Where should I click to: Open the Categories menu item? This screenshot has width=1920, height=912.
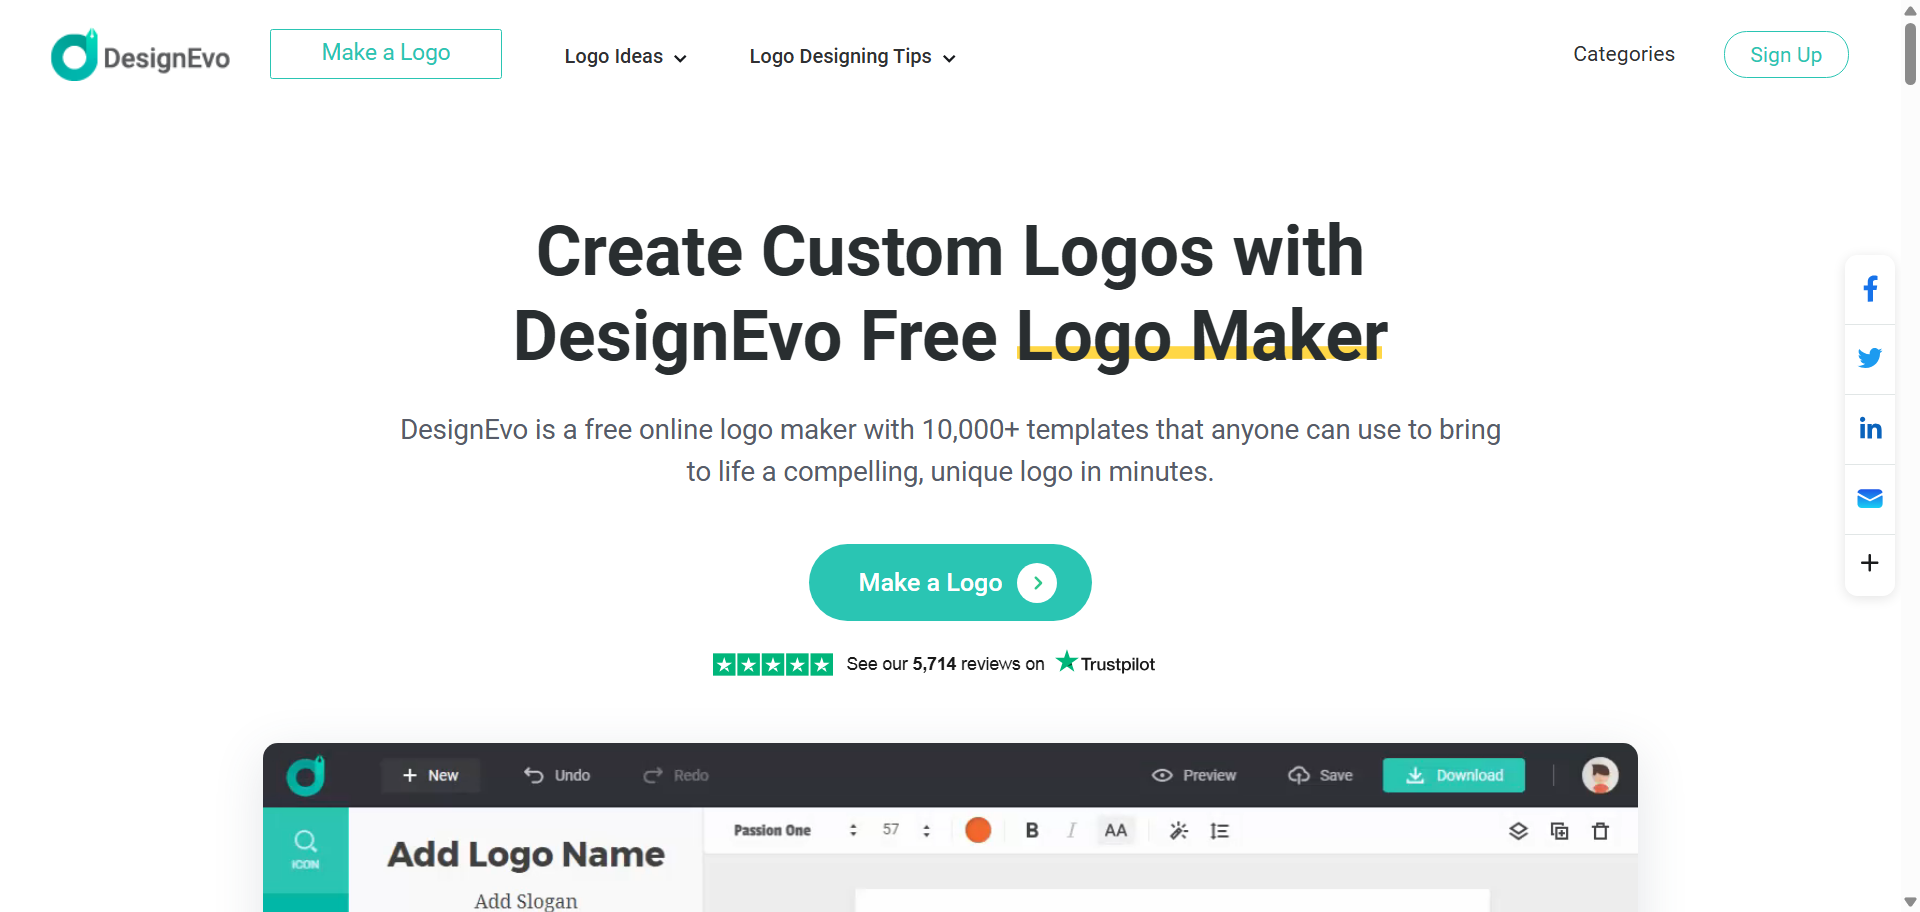pos(1623,54)
